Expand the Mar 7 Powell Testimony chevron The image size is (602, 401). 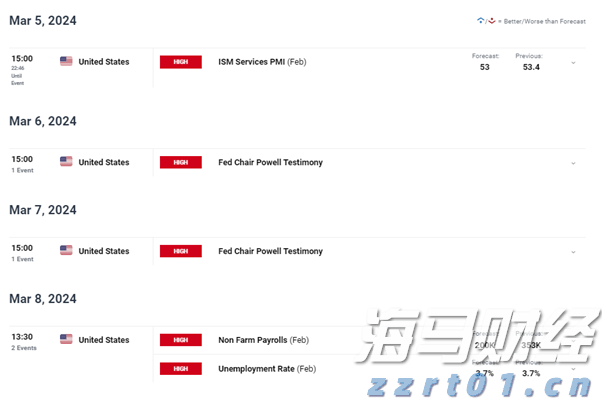pyautogui.click(x=573, y=252)
